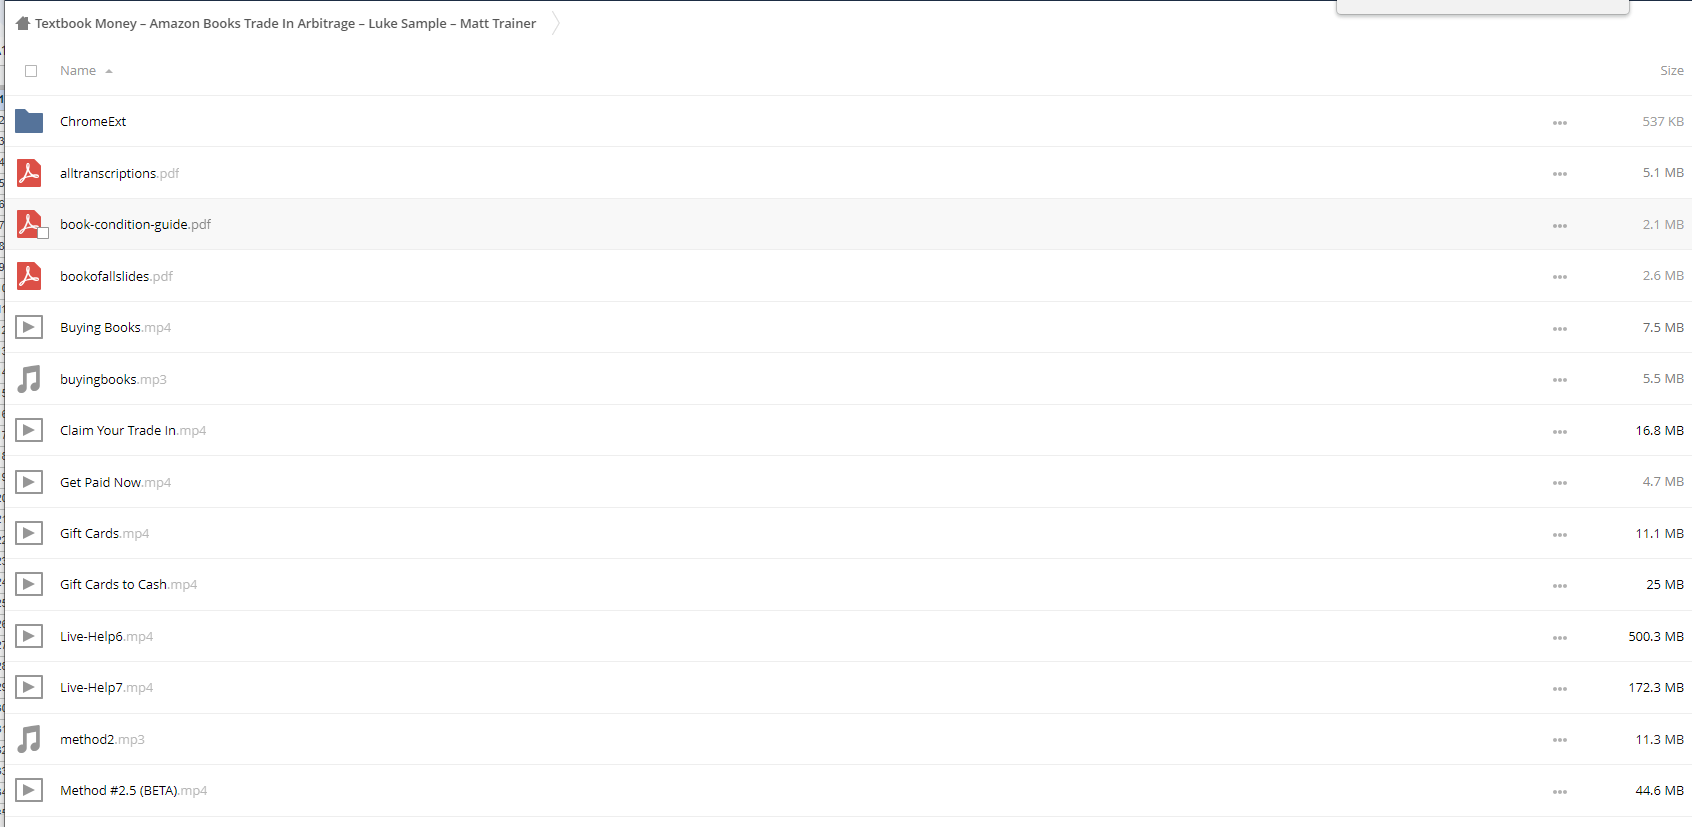
Task: Click the music note icon for method2.mp3
Action: pyautogui.click(x=29, y=739)
